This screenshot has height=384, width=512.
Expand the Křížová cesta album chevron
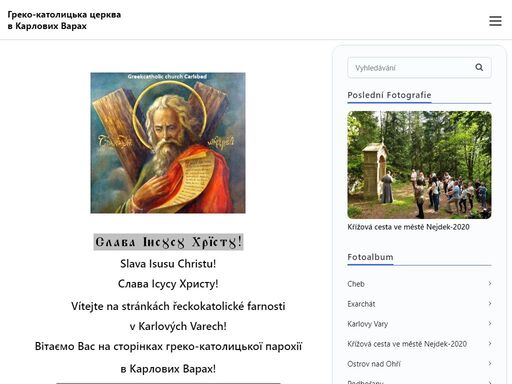coord(490,343)
